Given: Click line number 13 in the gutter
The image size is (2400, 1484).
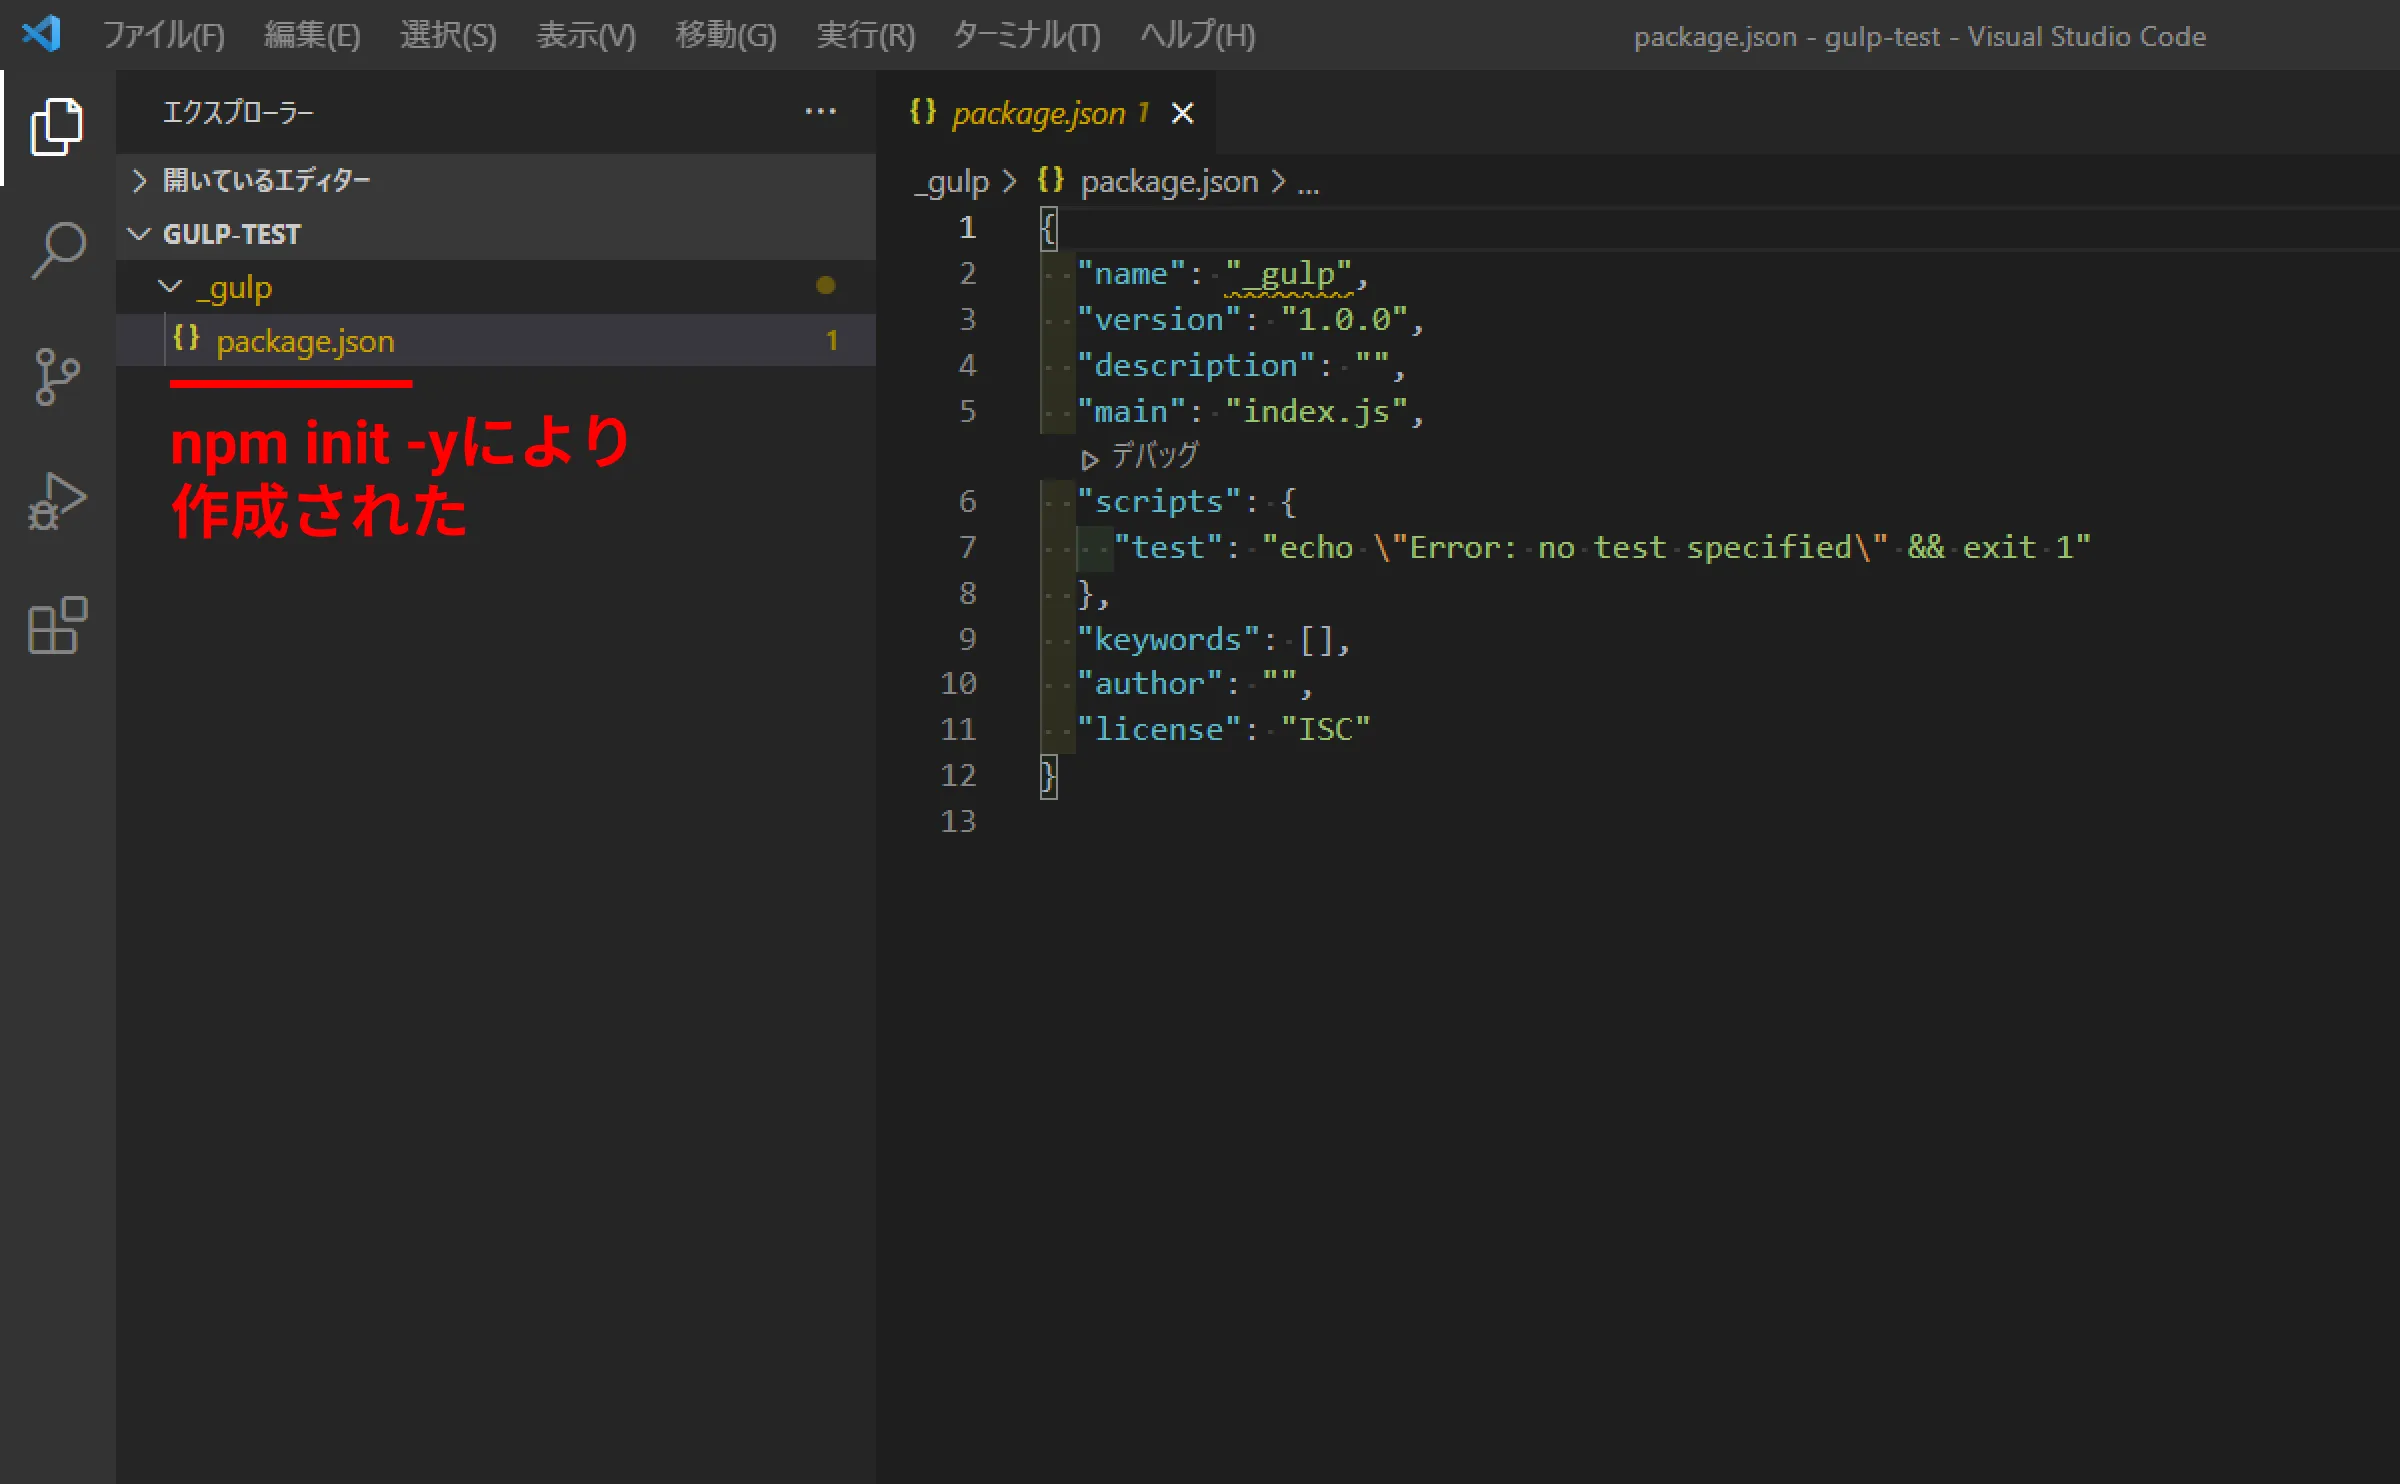Looking at the screenshot, I should tap(958, 822).
